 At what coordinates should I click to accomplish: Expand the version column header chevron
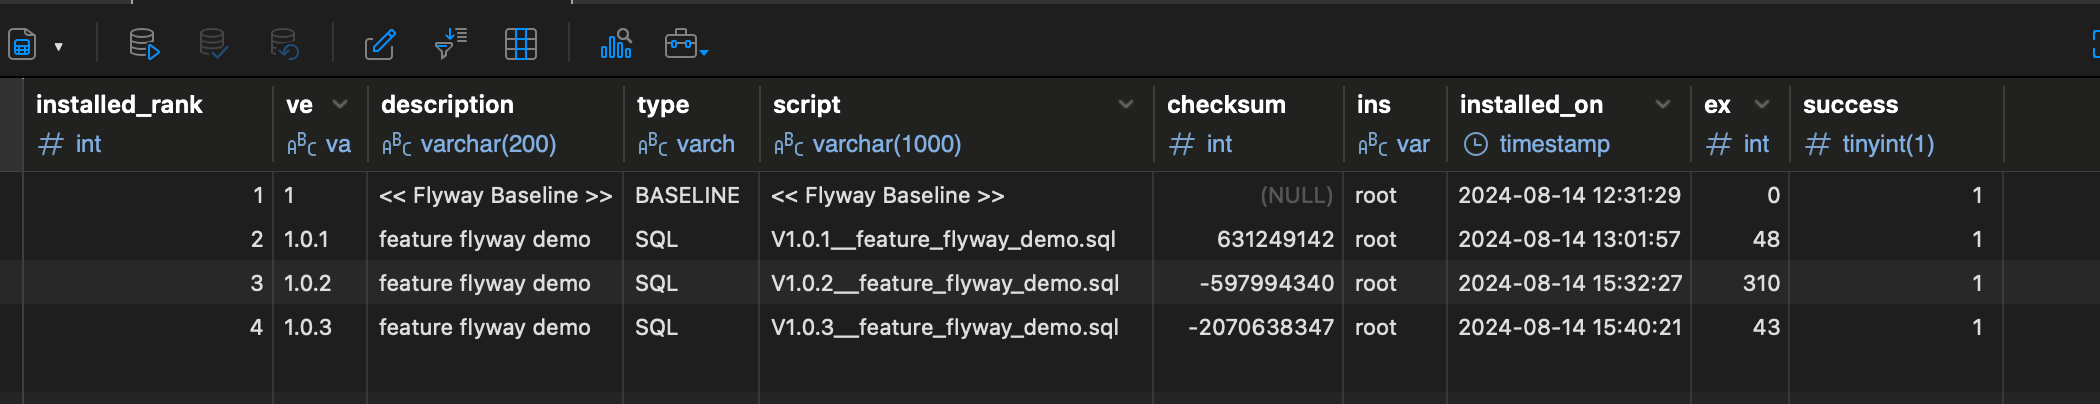tap(340, 104)
